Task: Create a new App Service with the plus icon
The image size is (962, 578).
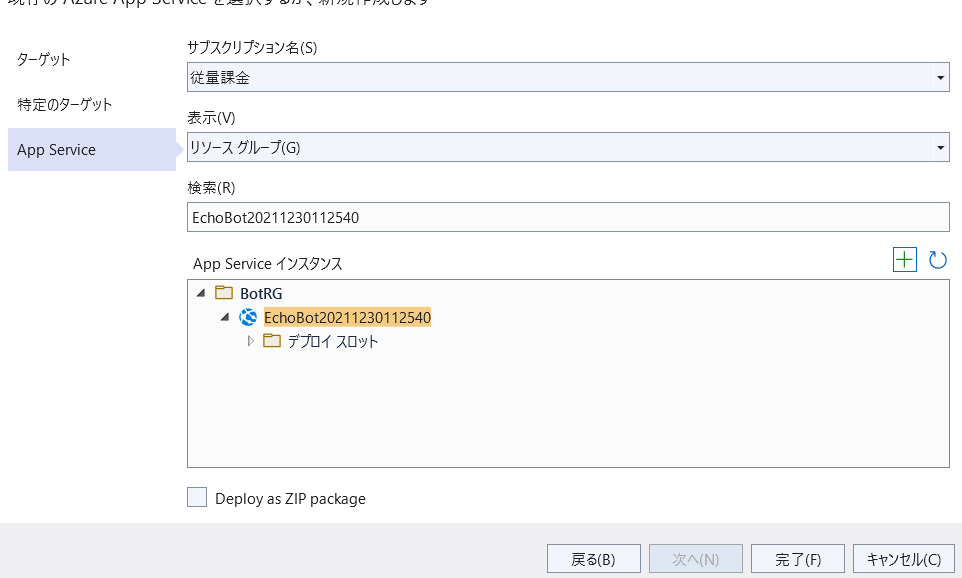Action: coord(905,259)
